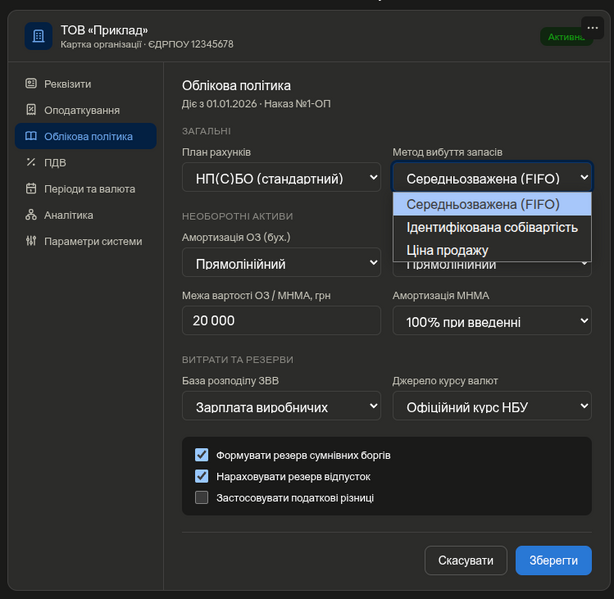Open Амортизація ОЗ (бух.) dropdown
Screen dimensions: 614x599
click(x=282, y=262)
